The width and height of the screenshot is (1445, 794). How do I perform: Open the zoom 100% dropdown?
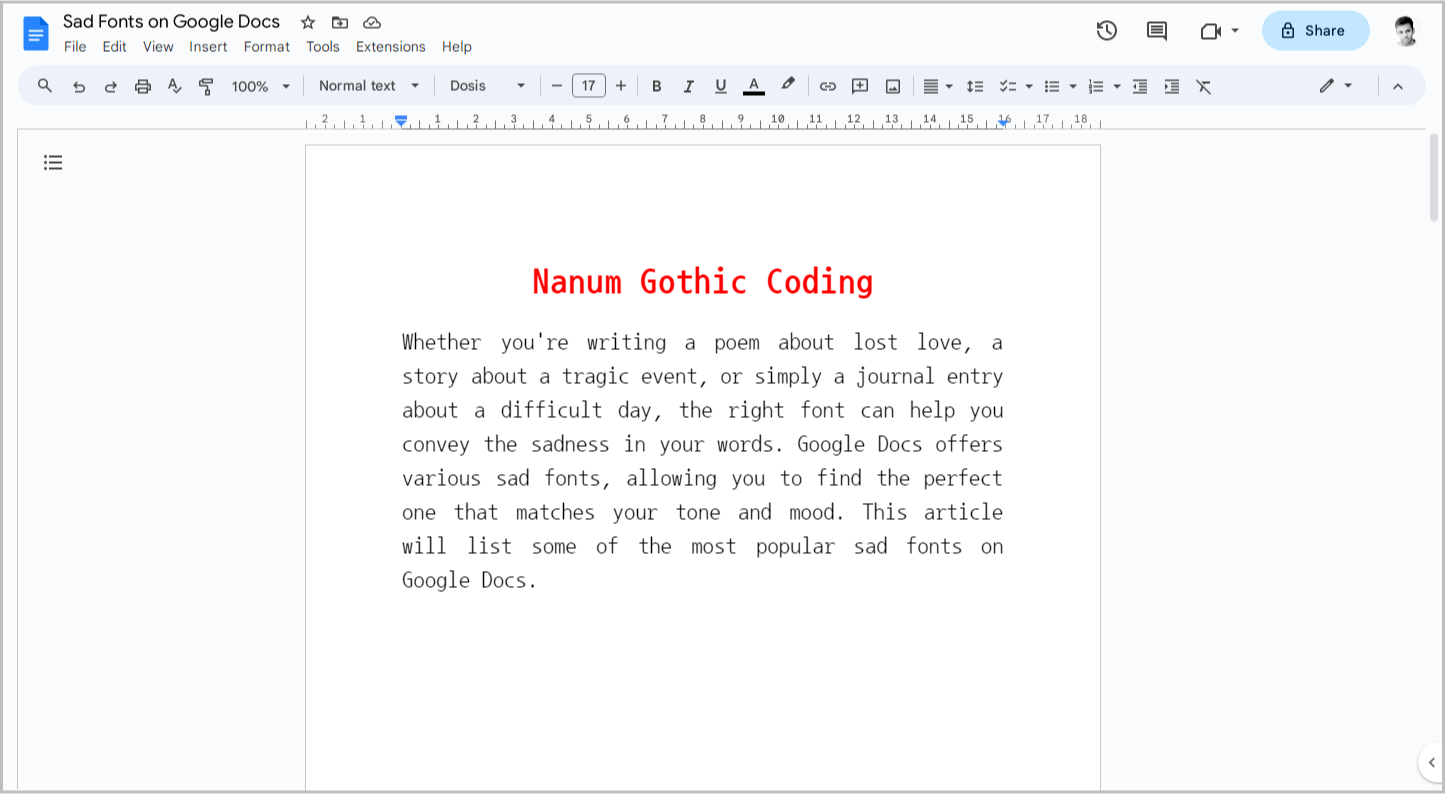point(261,87)
